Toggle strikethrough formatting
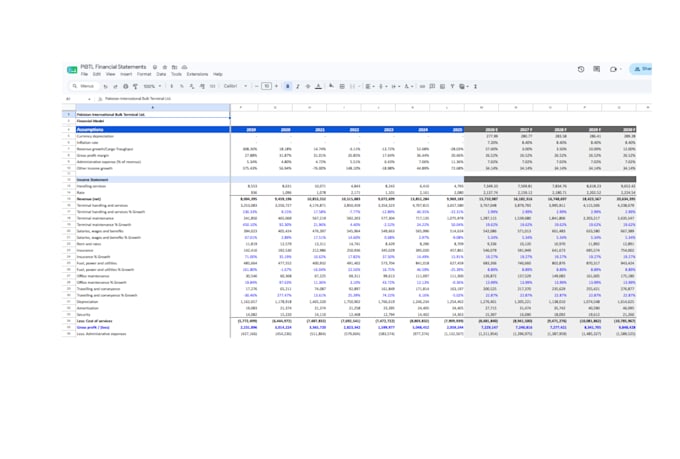The image size is (680, 459). click(x=308, y=86)
